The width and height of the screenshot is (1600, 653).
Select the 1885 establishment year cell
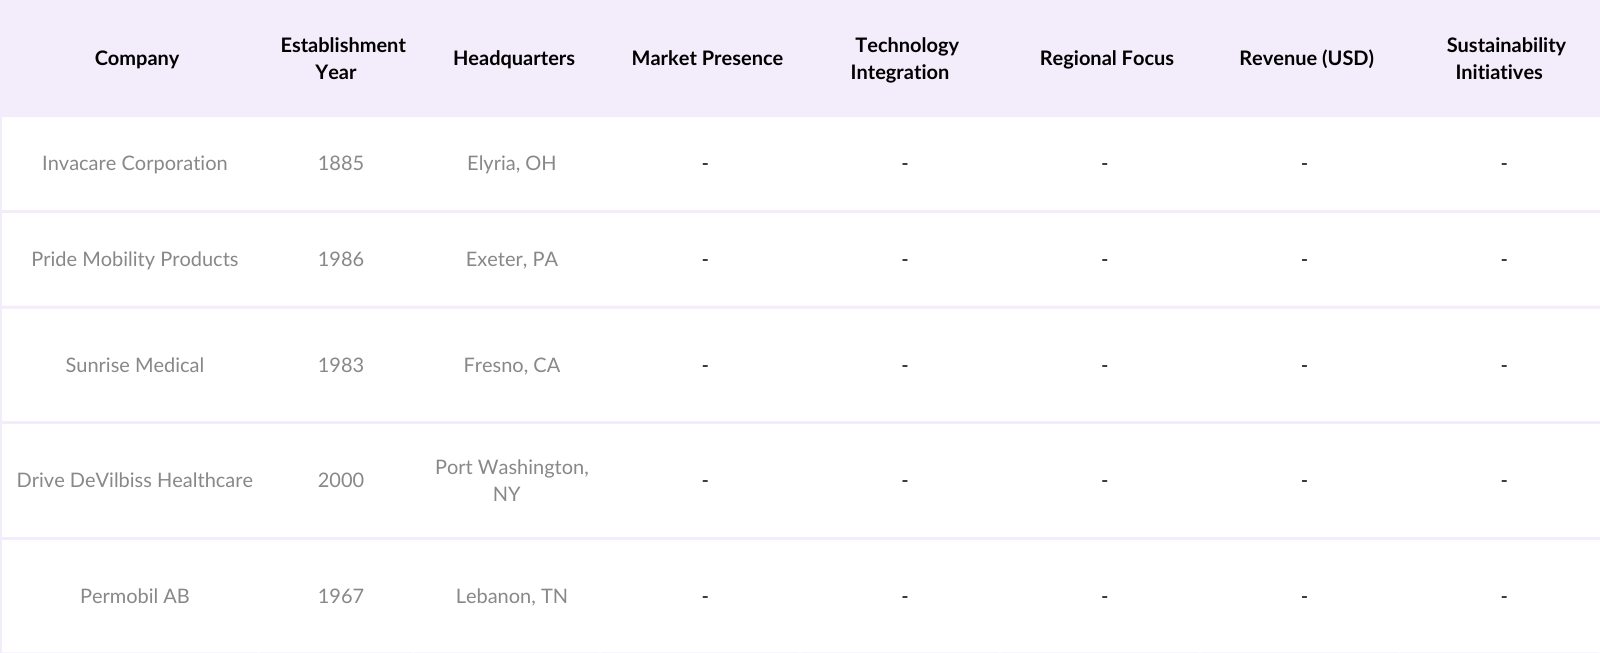coord(341,163)
